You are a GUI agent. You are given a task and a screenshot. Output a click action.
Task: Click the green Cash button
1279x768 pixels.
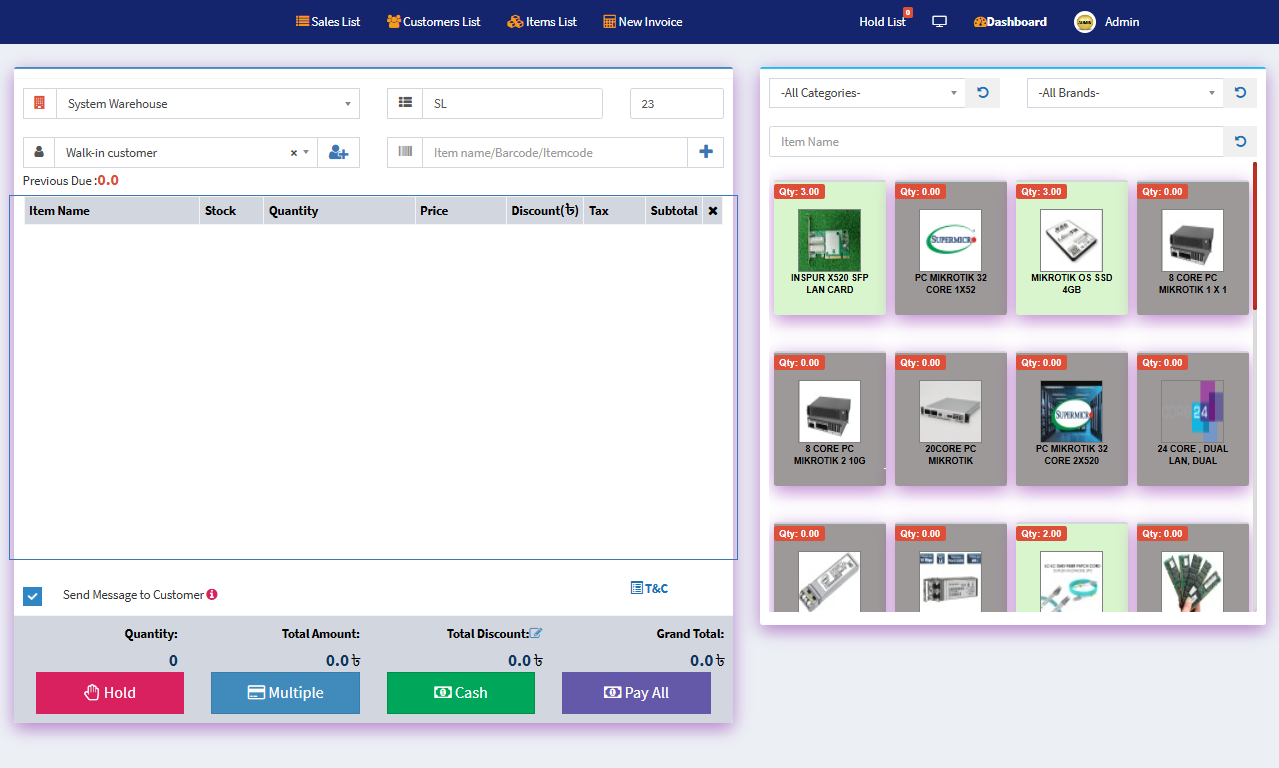tap(460, 693)
